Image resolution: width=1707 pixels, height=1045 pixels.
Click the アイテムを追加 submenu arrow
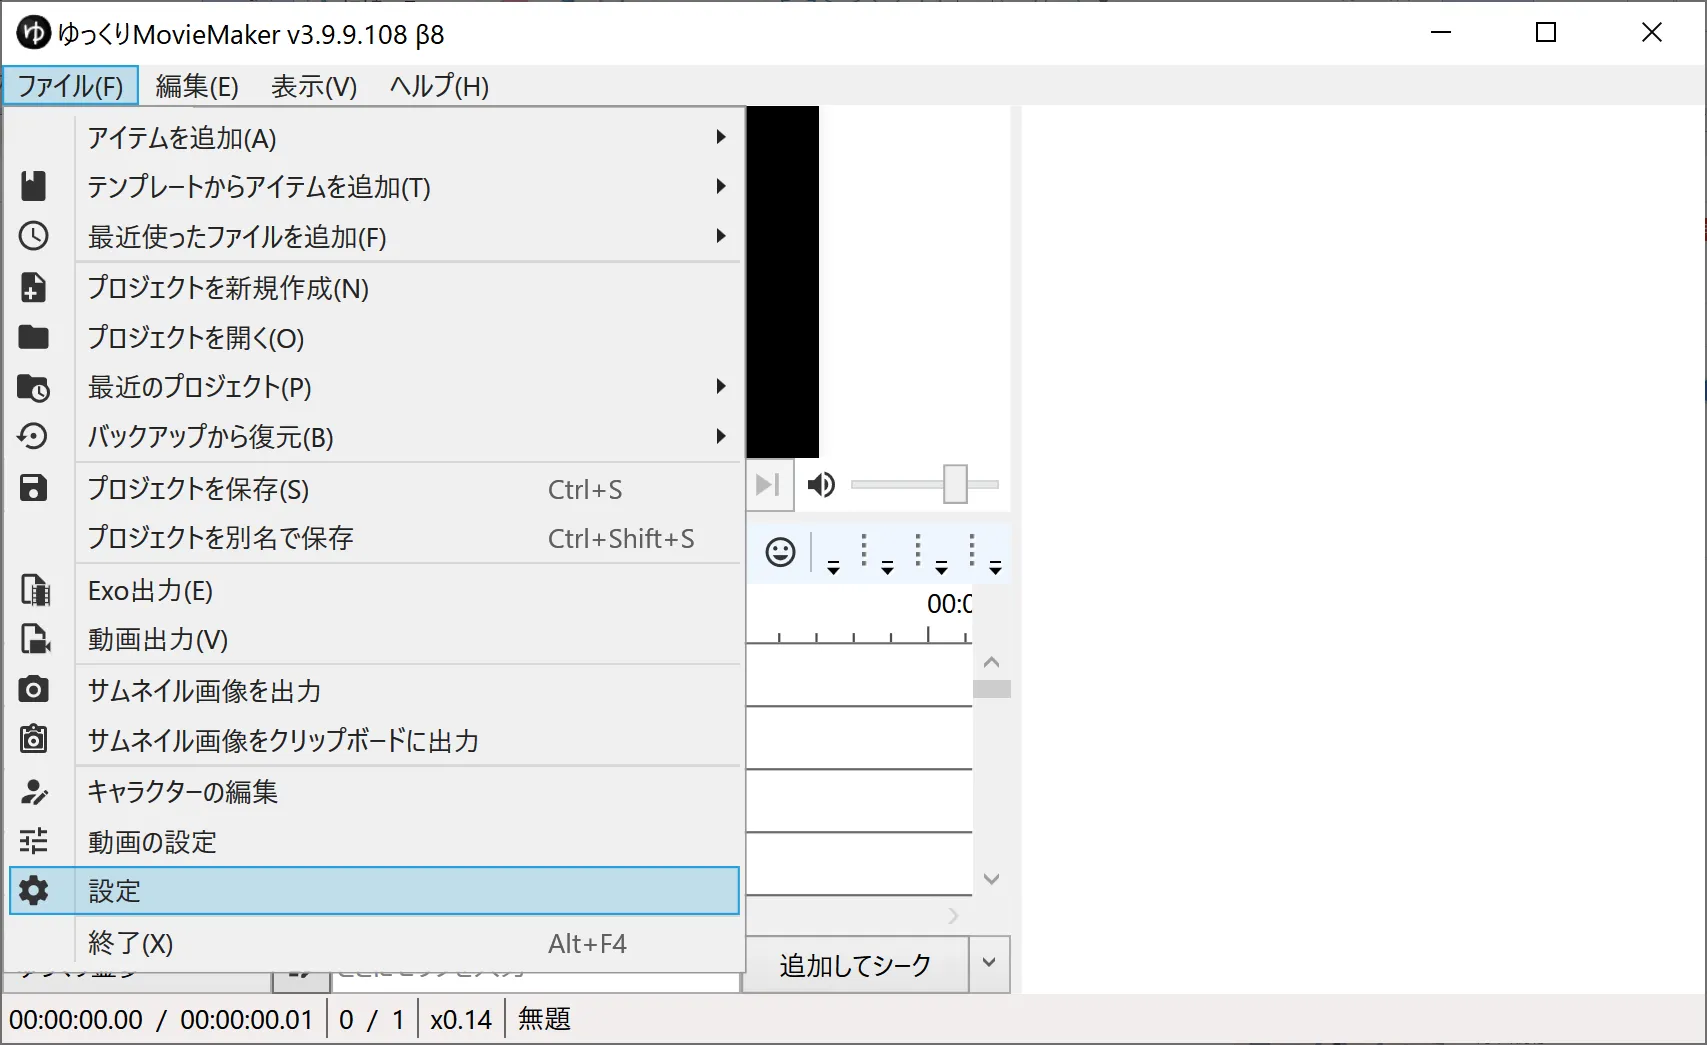[721, 137]
